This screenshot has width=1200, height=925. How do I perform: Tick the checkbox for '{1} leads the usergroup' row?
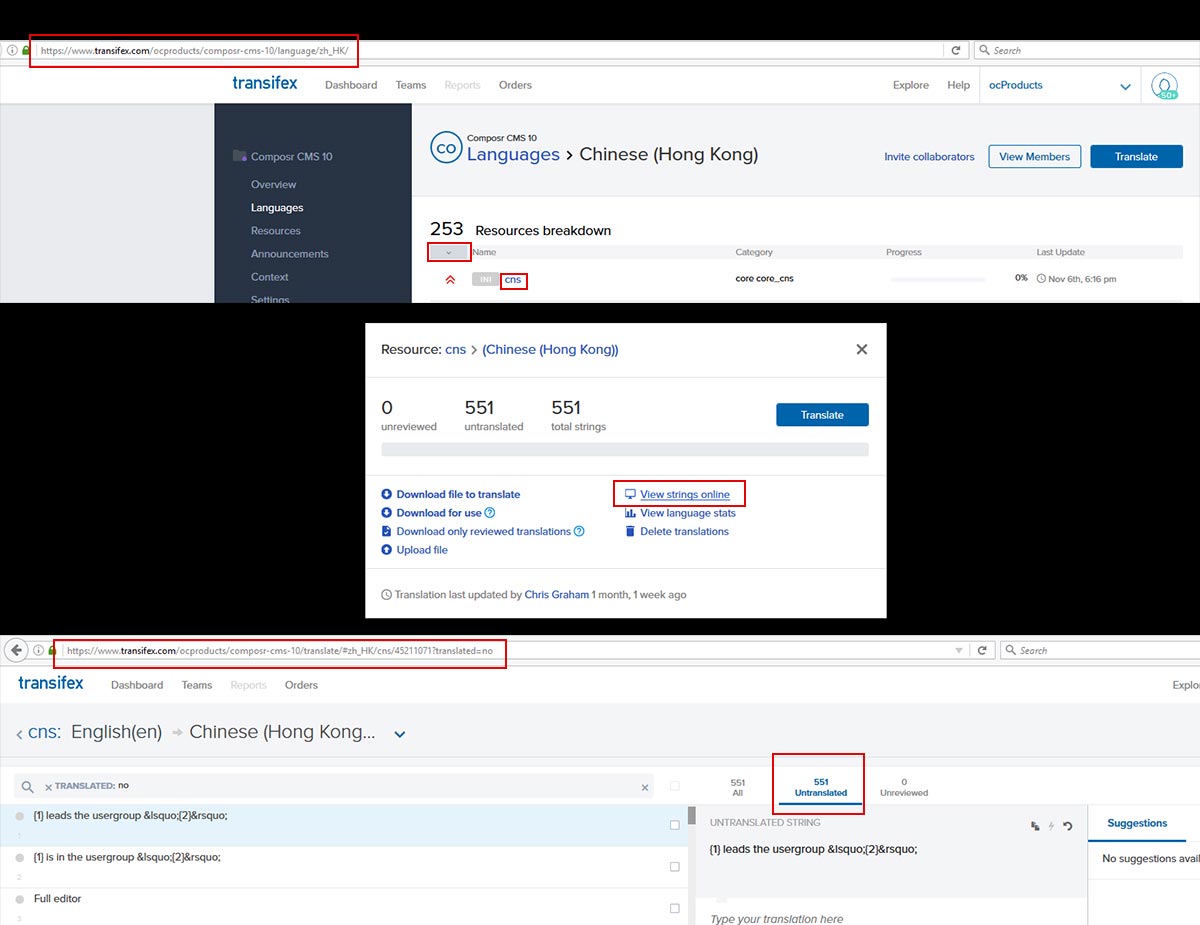pyautogui.click(x=675, y=825)
